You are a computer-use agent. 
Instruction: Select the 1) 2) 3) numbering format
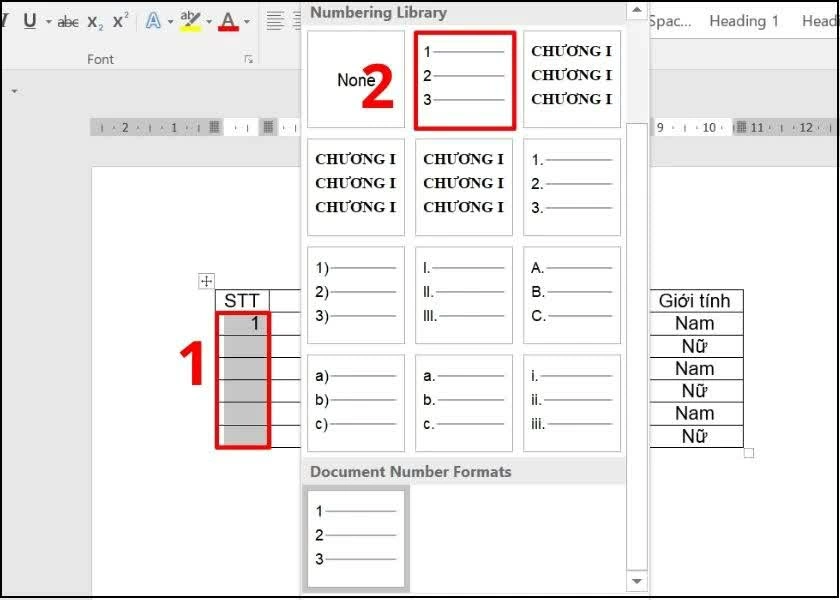pyautogui.click(x=356, y=295)
